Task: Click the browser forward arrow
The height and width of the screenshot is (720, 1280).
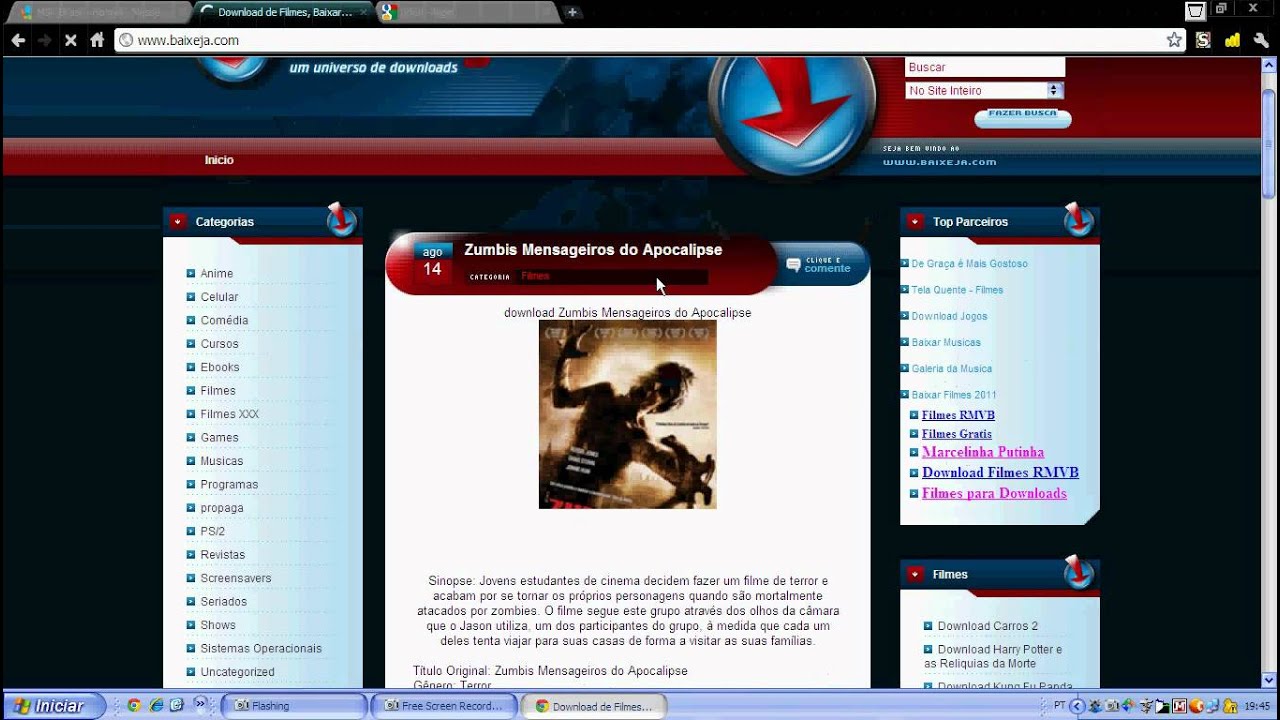Action: (x=44, y=40)
